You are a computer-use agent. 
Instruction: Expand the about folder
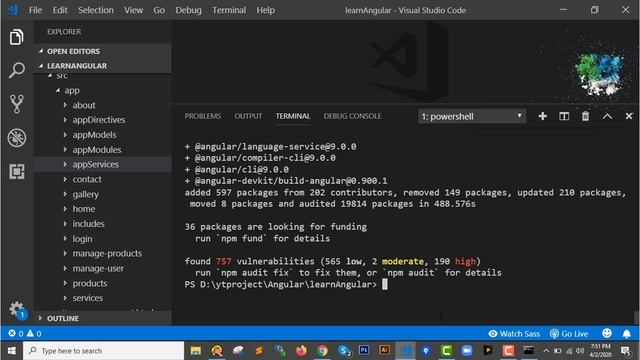click(x=102, y=105)
